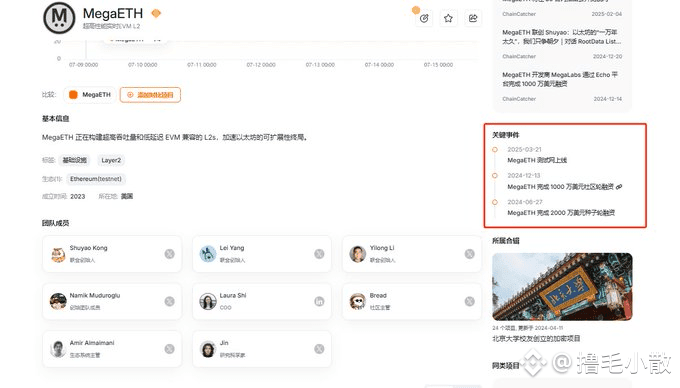Select the Ethereum(testnet) ecosystem tag

coord(96,179)
